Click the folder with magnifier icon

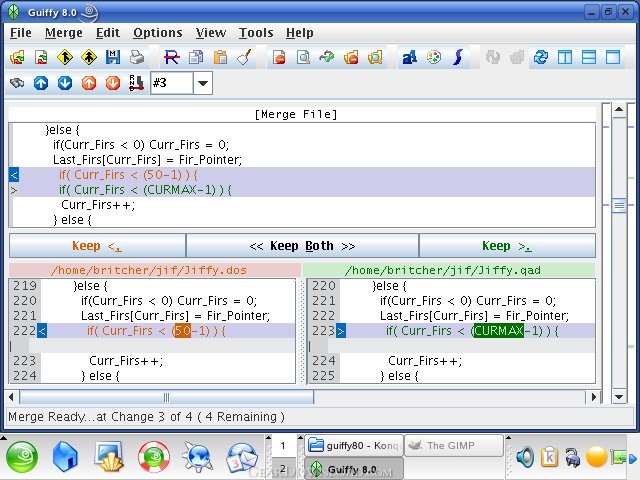coord(375,57)
